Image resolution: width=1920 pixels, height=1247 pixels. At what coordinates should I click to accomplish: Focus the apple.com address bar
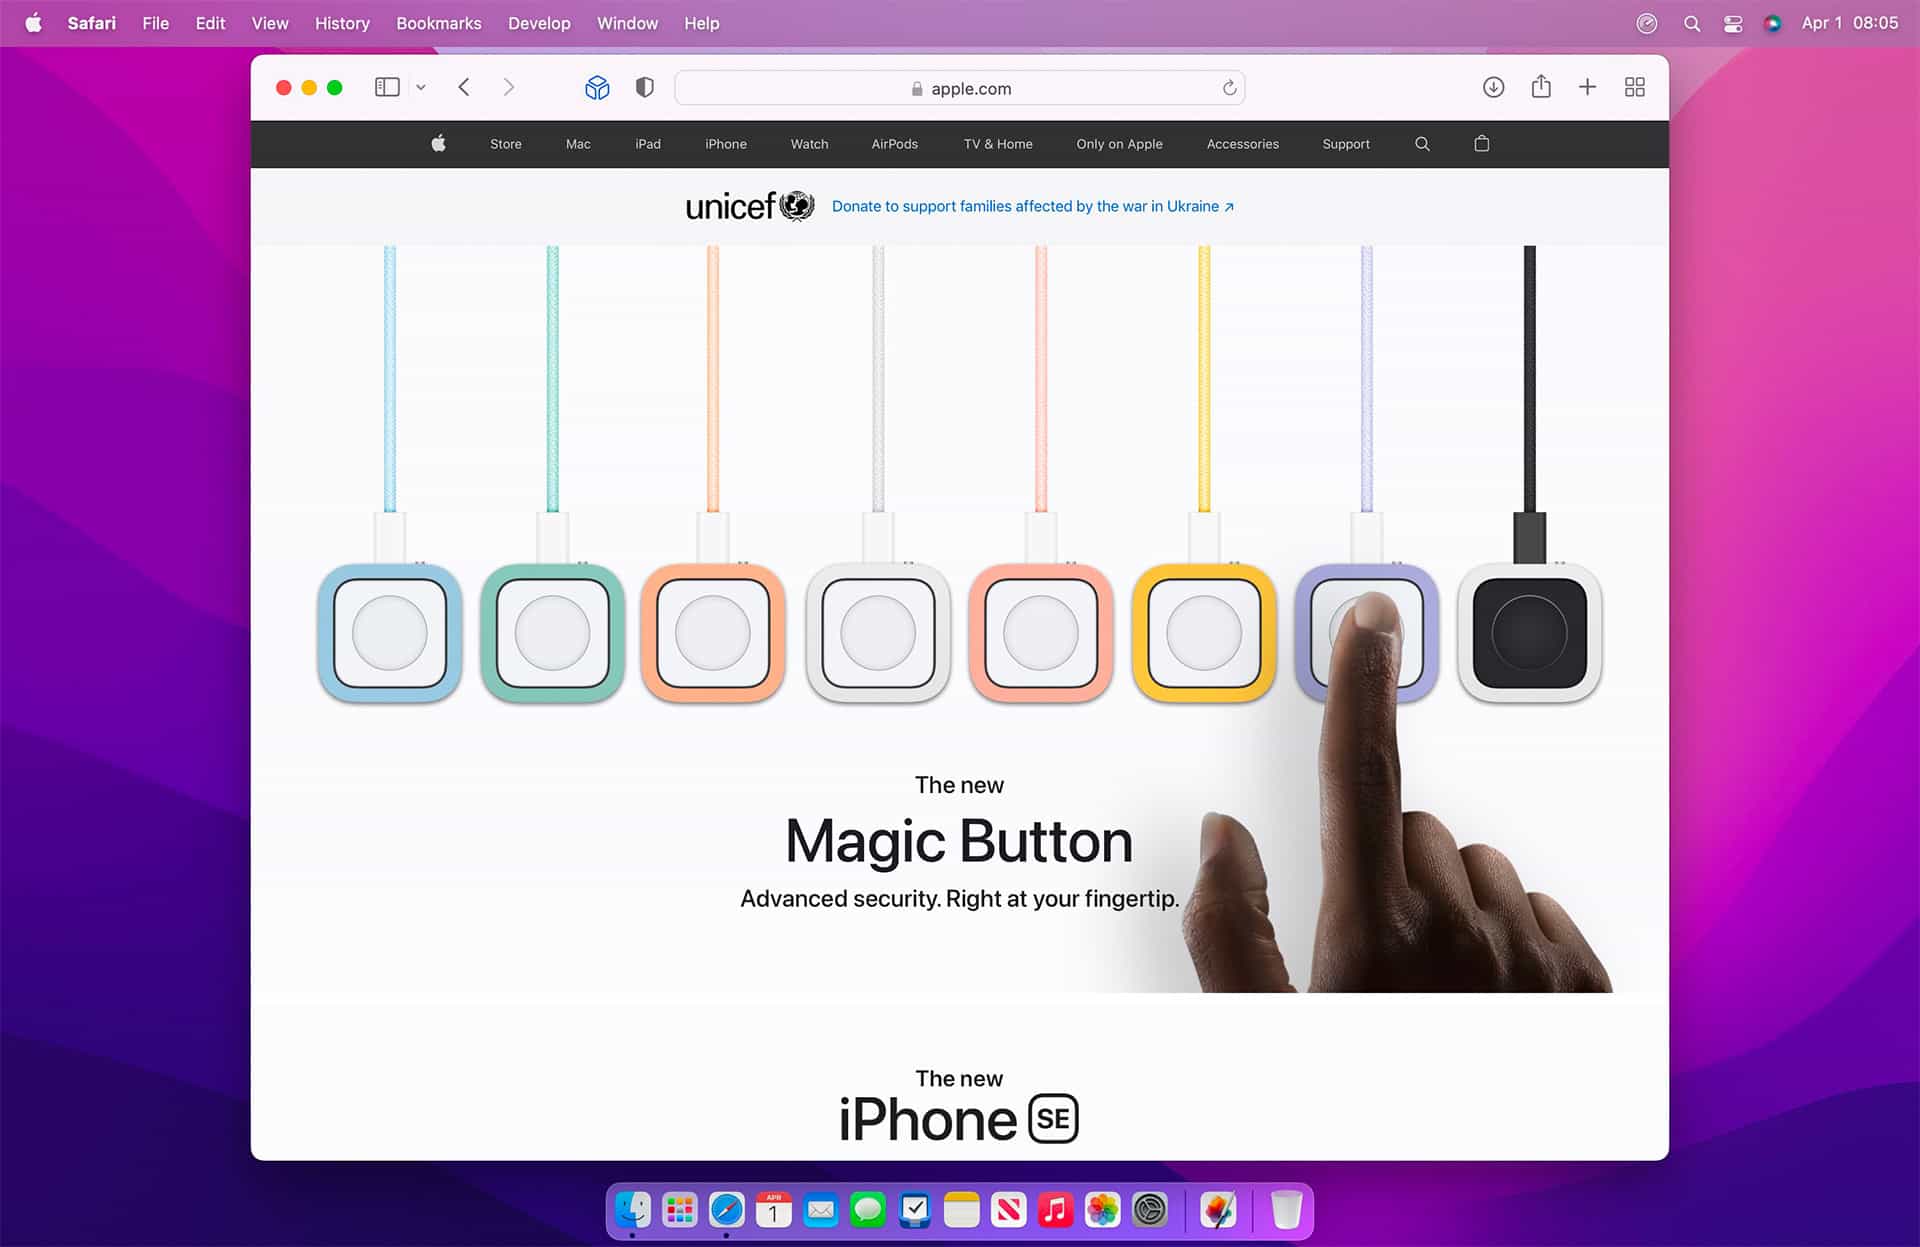click(x=960, y=88)
